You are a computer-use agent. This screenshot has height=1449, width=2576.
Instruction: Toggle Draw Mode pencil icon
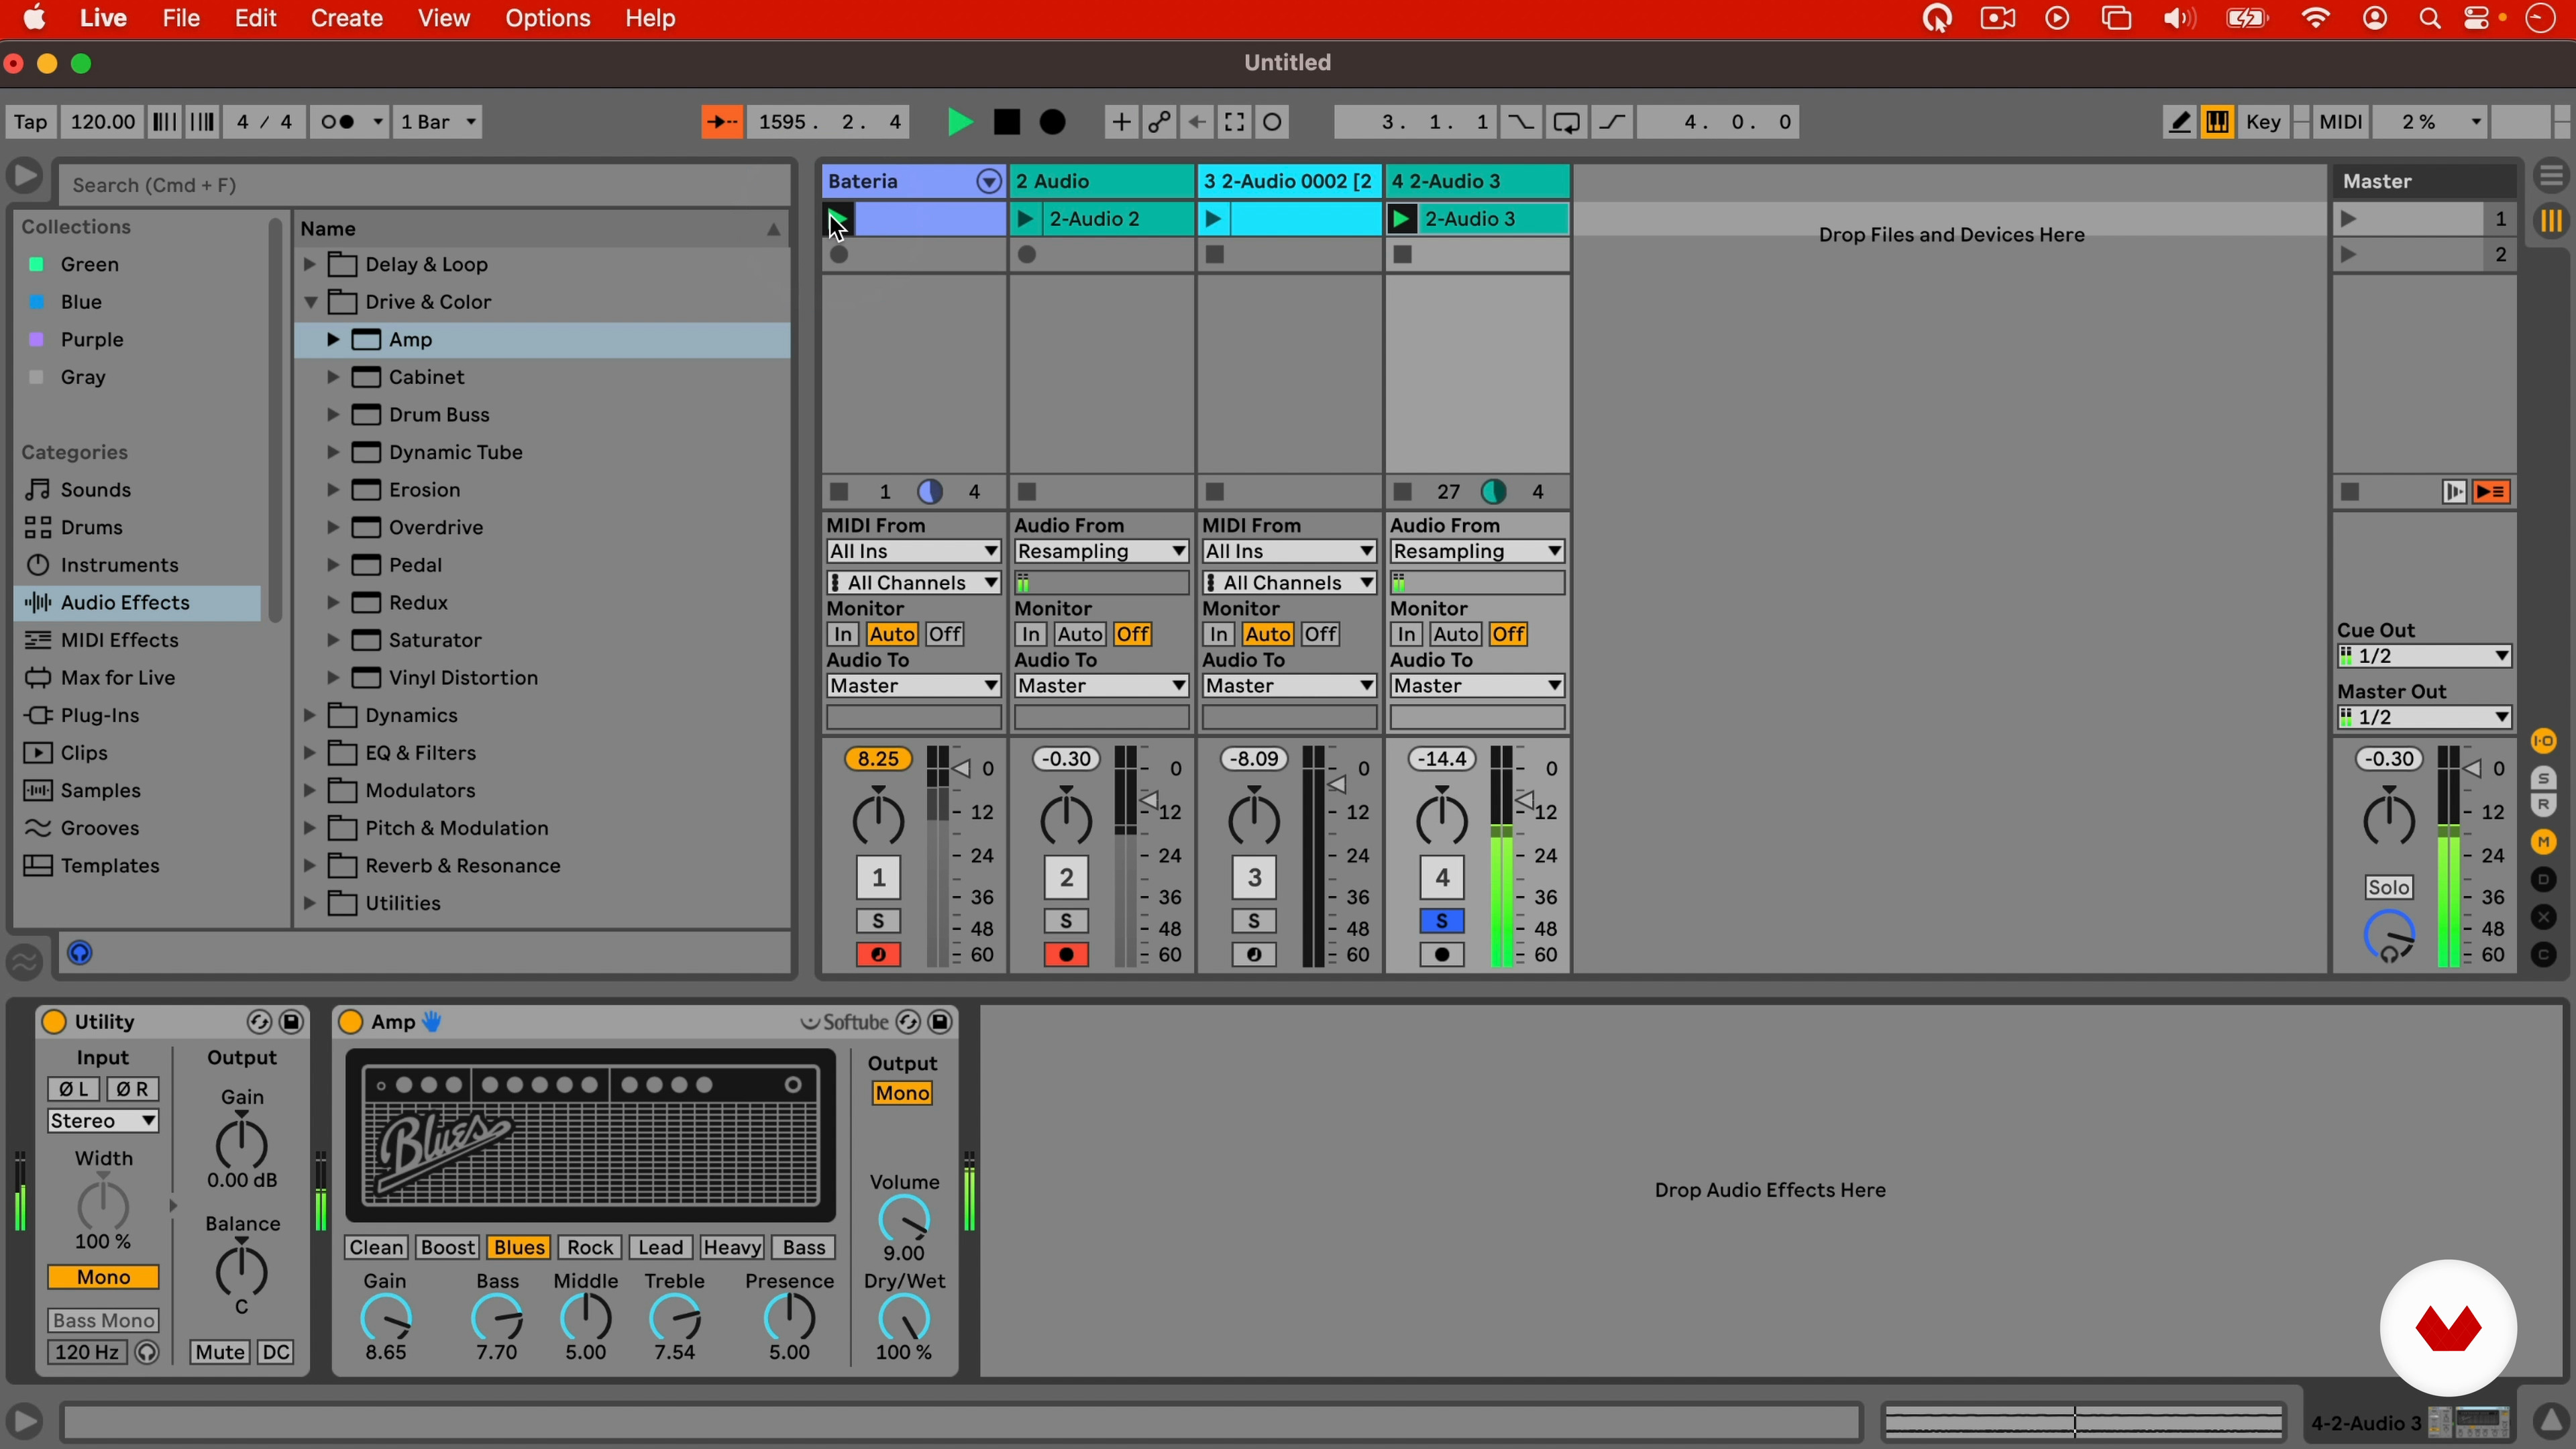click(x=2180, y=122)
